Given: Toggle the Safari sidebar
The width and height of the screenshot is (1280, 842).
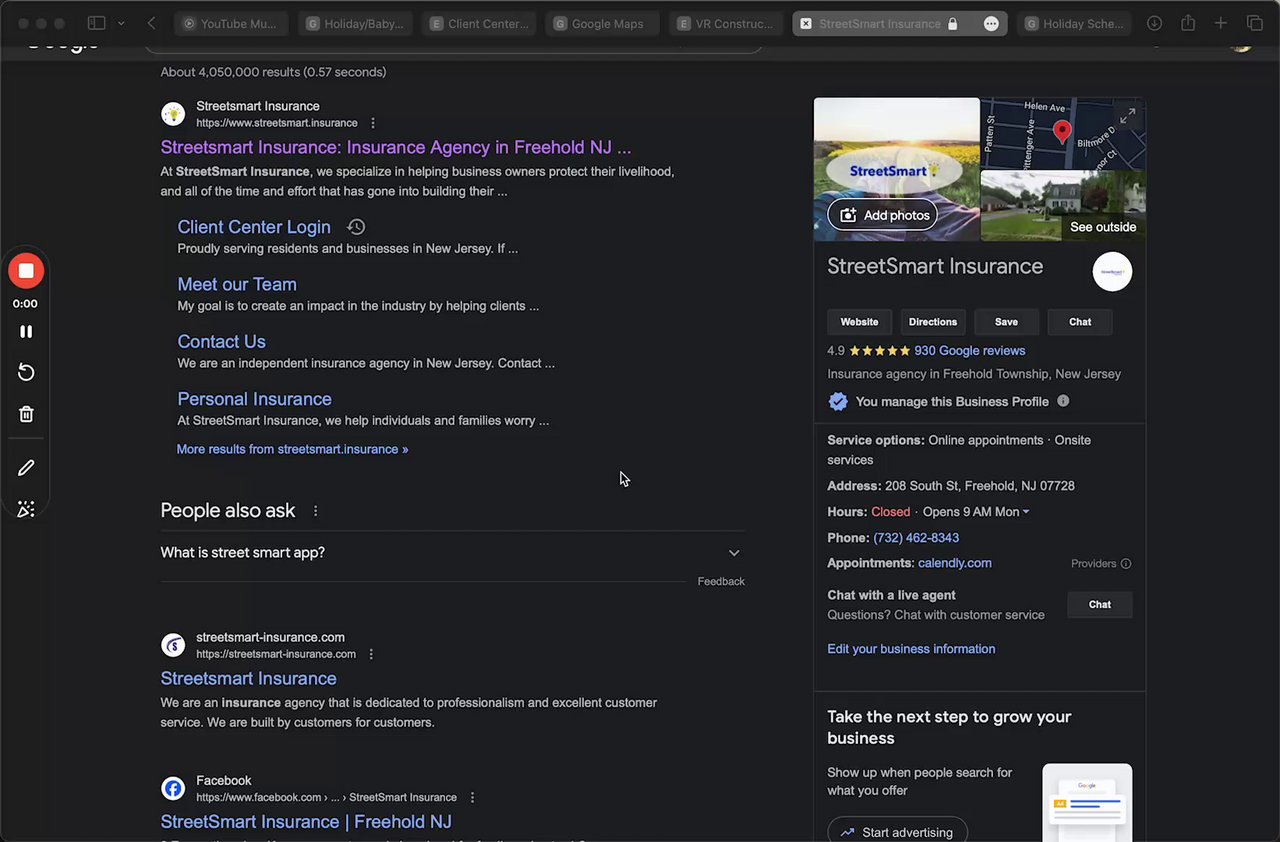Looking at the screenshot, I should pyautogui.click(x=96, y=23).
